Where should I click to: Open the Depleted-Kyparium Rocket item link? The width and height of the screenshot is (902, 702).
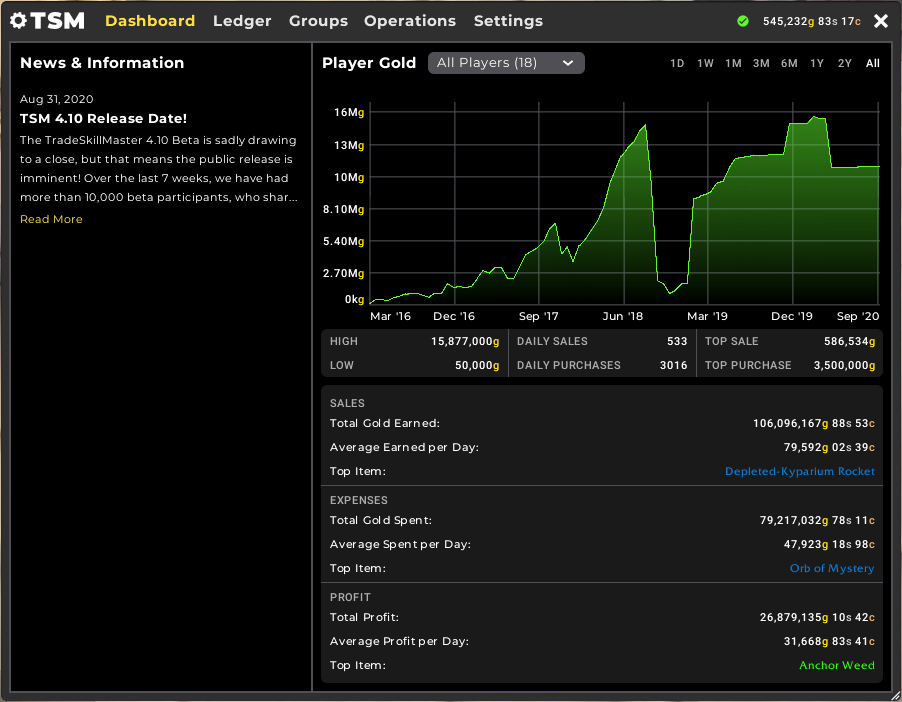click(x=799, y=472)
